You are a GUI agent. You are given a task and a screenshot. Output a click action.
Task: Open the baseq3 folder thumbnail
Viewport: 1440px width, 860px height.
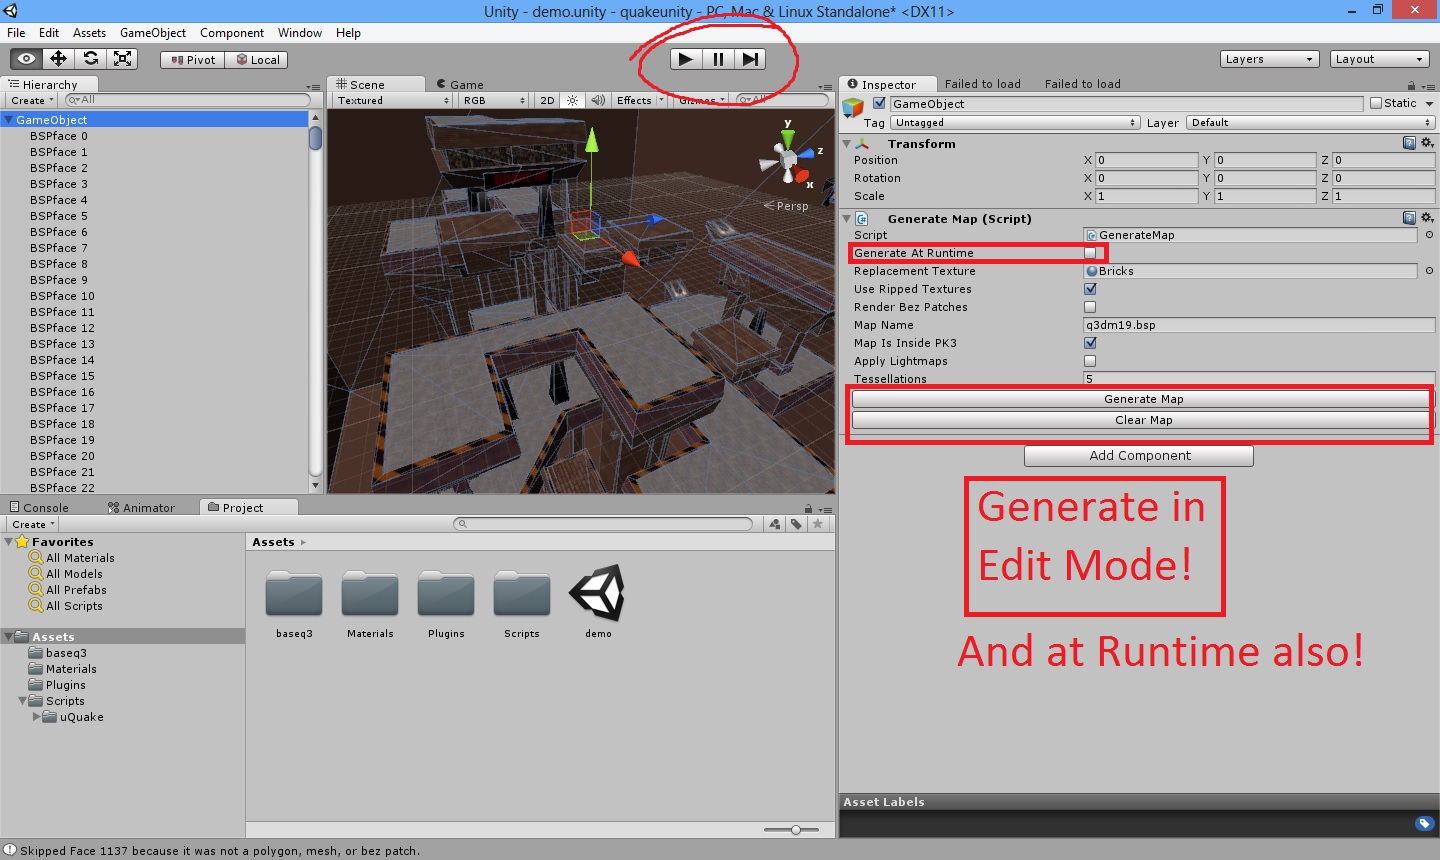tap(294, 595)
